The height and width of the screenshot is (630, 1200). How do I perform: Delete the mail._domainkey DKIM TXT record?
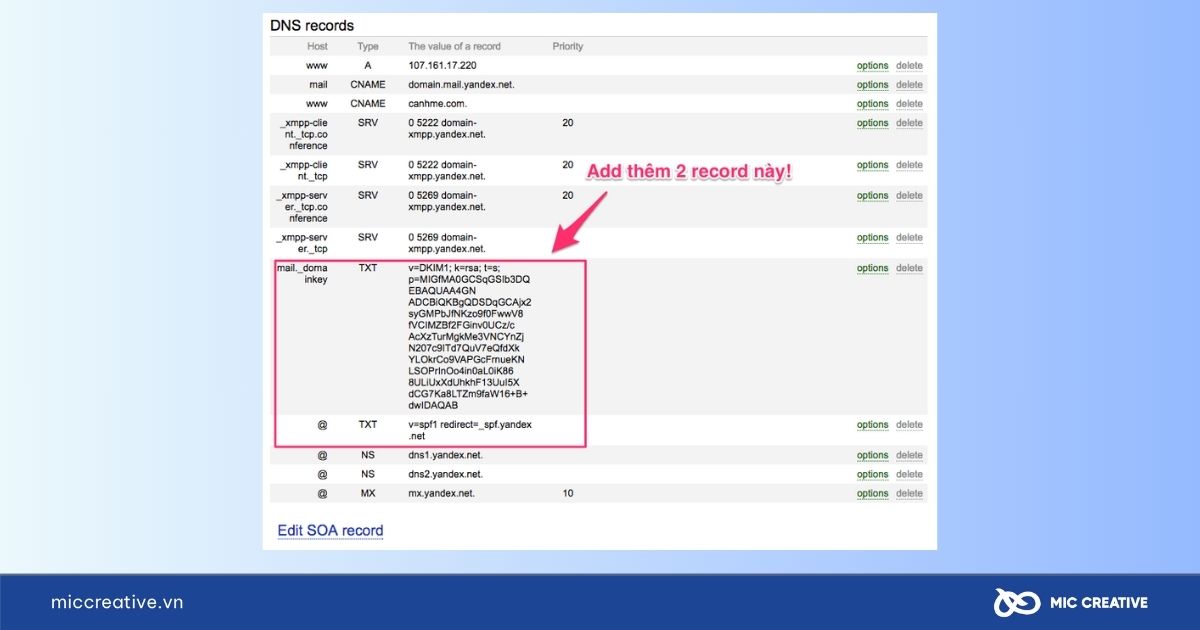(x=909, y=268)
